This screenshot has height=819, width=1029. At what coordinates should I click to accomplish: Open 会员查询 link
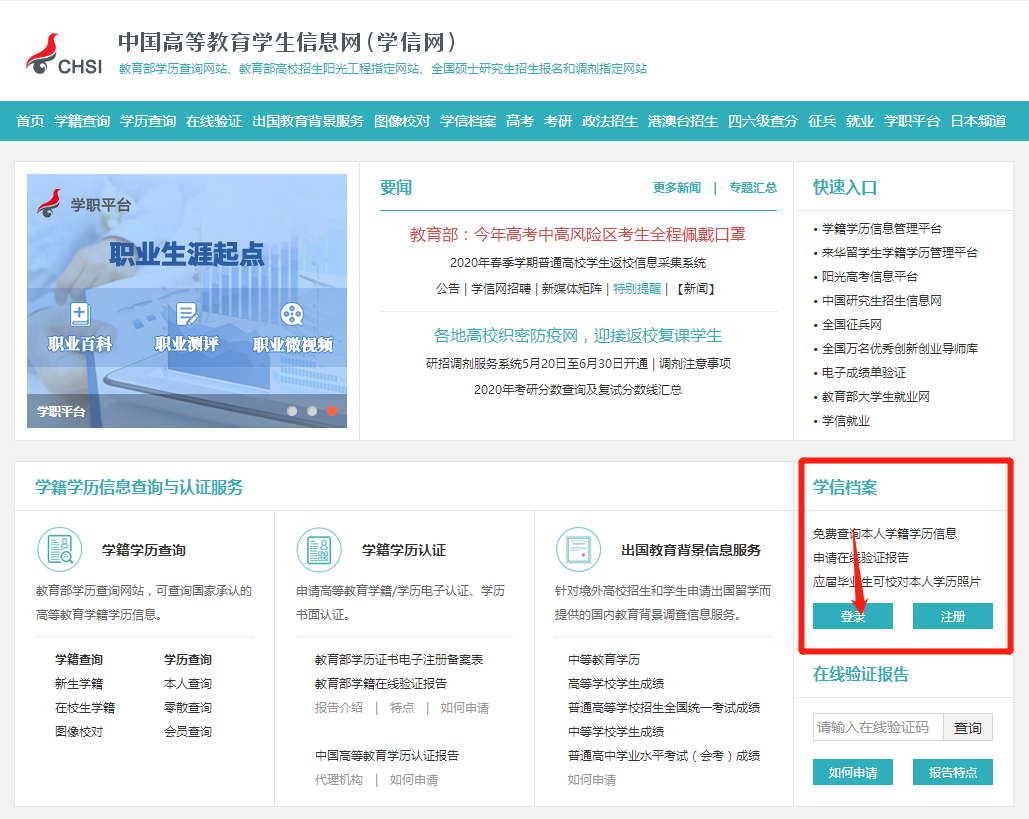tap(188, 732)
